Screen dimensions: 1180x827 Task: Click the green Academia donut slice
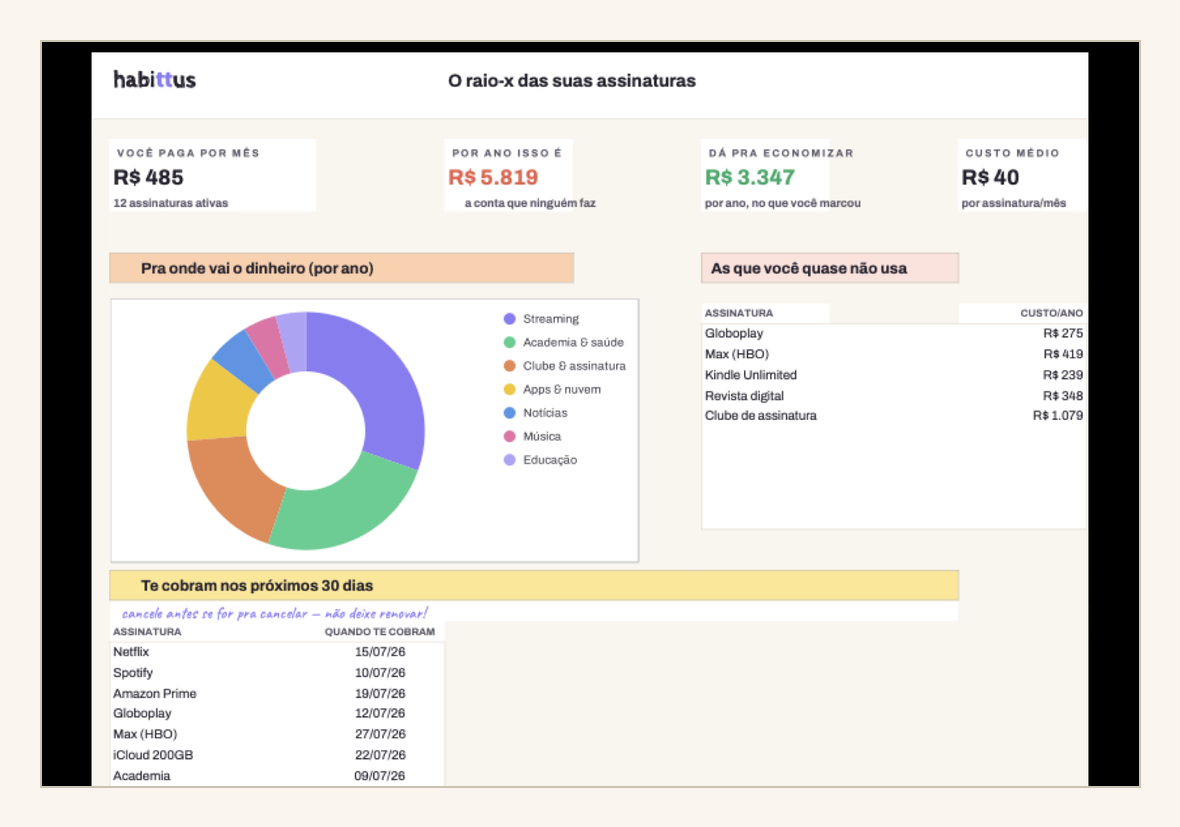tap(342, 508)
